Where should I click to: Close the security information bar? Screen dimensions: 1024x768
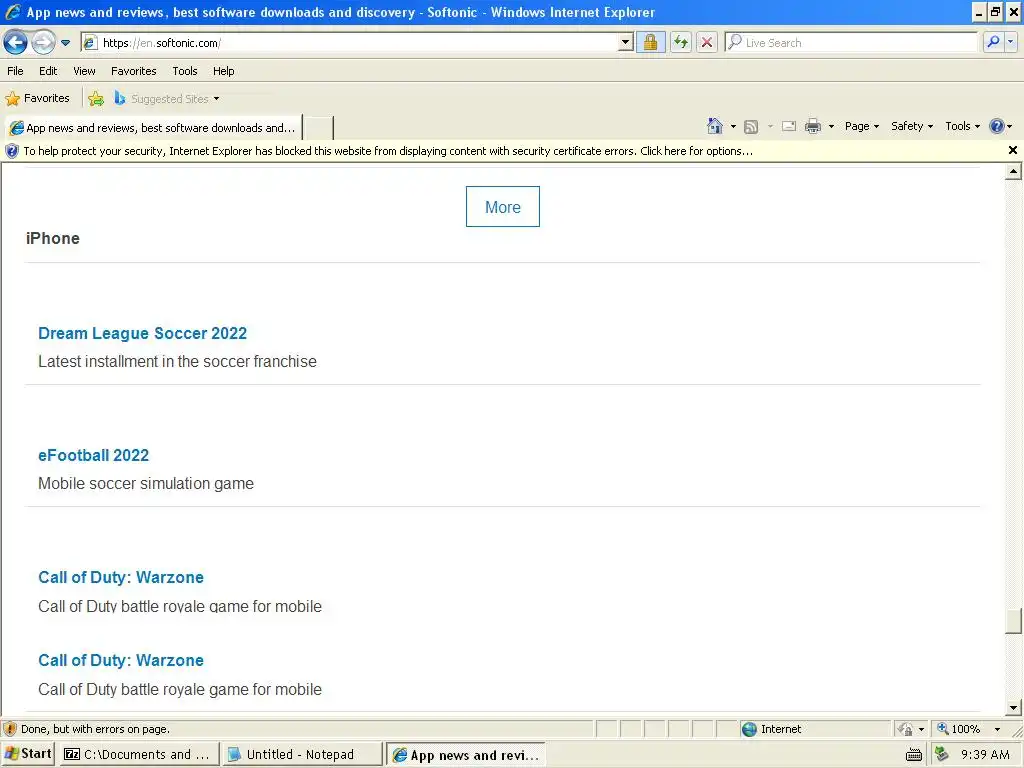click(x=1012, y=150)
